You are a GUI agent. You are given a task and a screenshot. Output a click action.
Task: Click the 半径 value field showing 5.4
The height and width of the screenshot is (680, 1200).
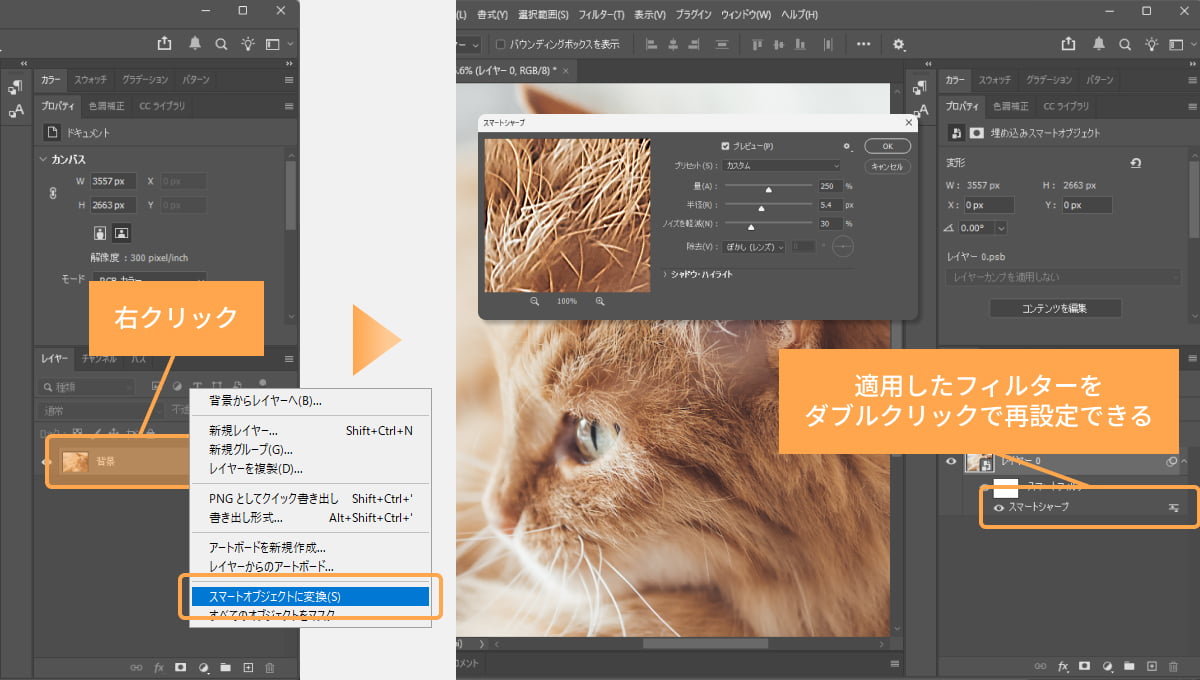point(829,205)
